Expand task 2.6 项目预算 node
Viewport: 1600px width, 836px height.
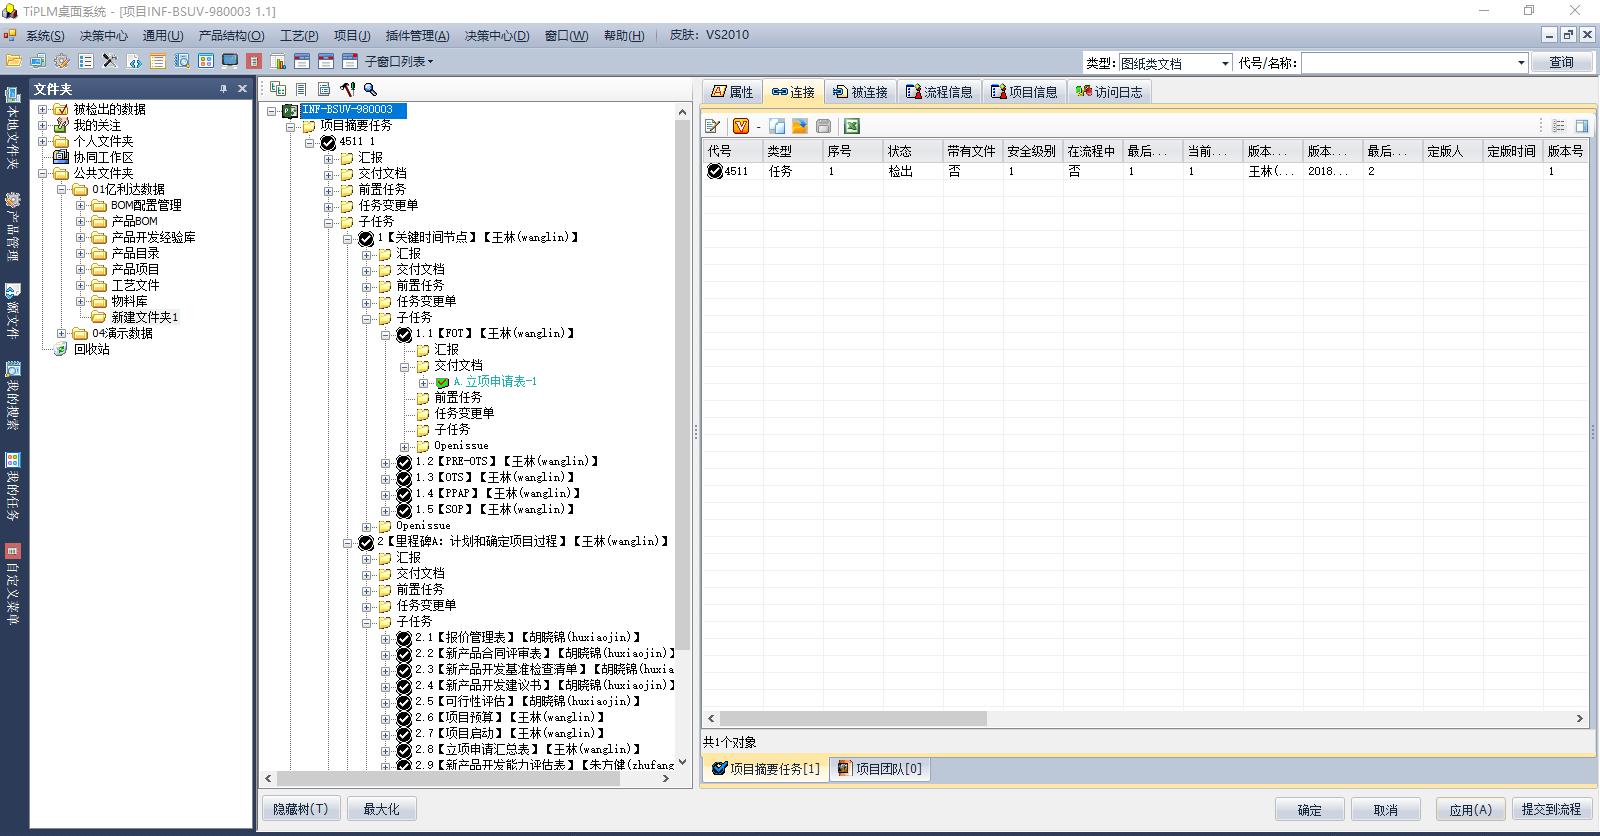[386, 718]
